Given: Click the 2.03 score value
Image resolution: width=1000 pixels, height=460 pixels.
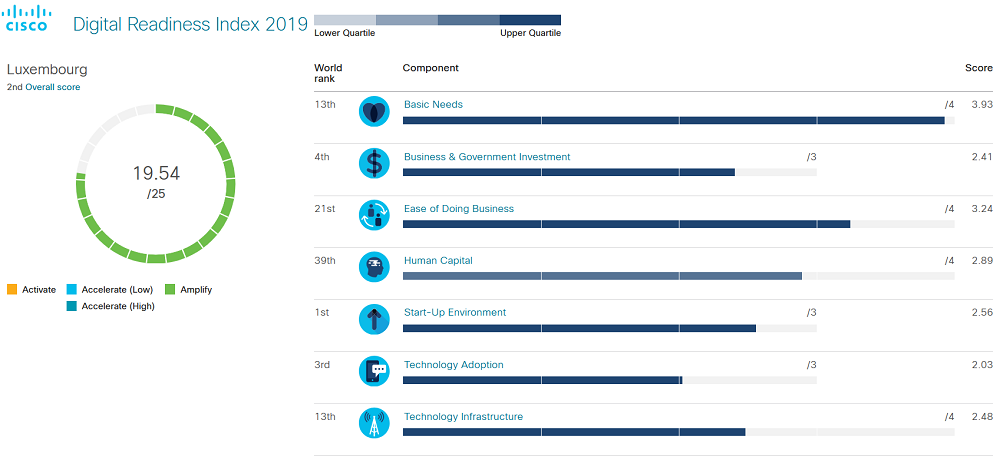Looking at the screenshot, I should 982,365.
